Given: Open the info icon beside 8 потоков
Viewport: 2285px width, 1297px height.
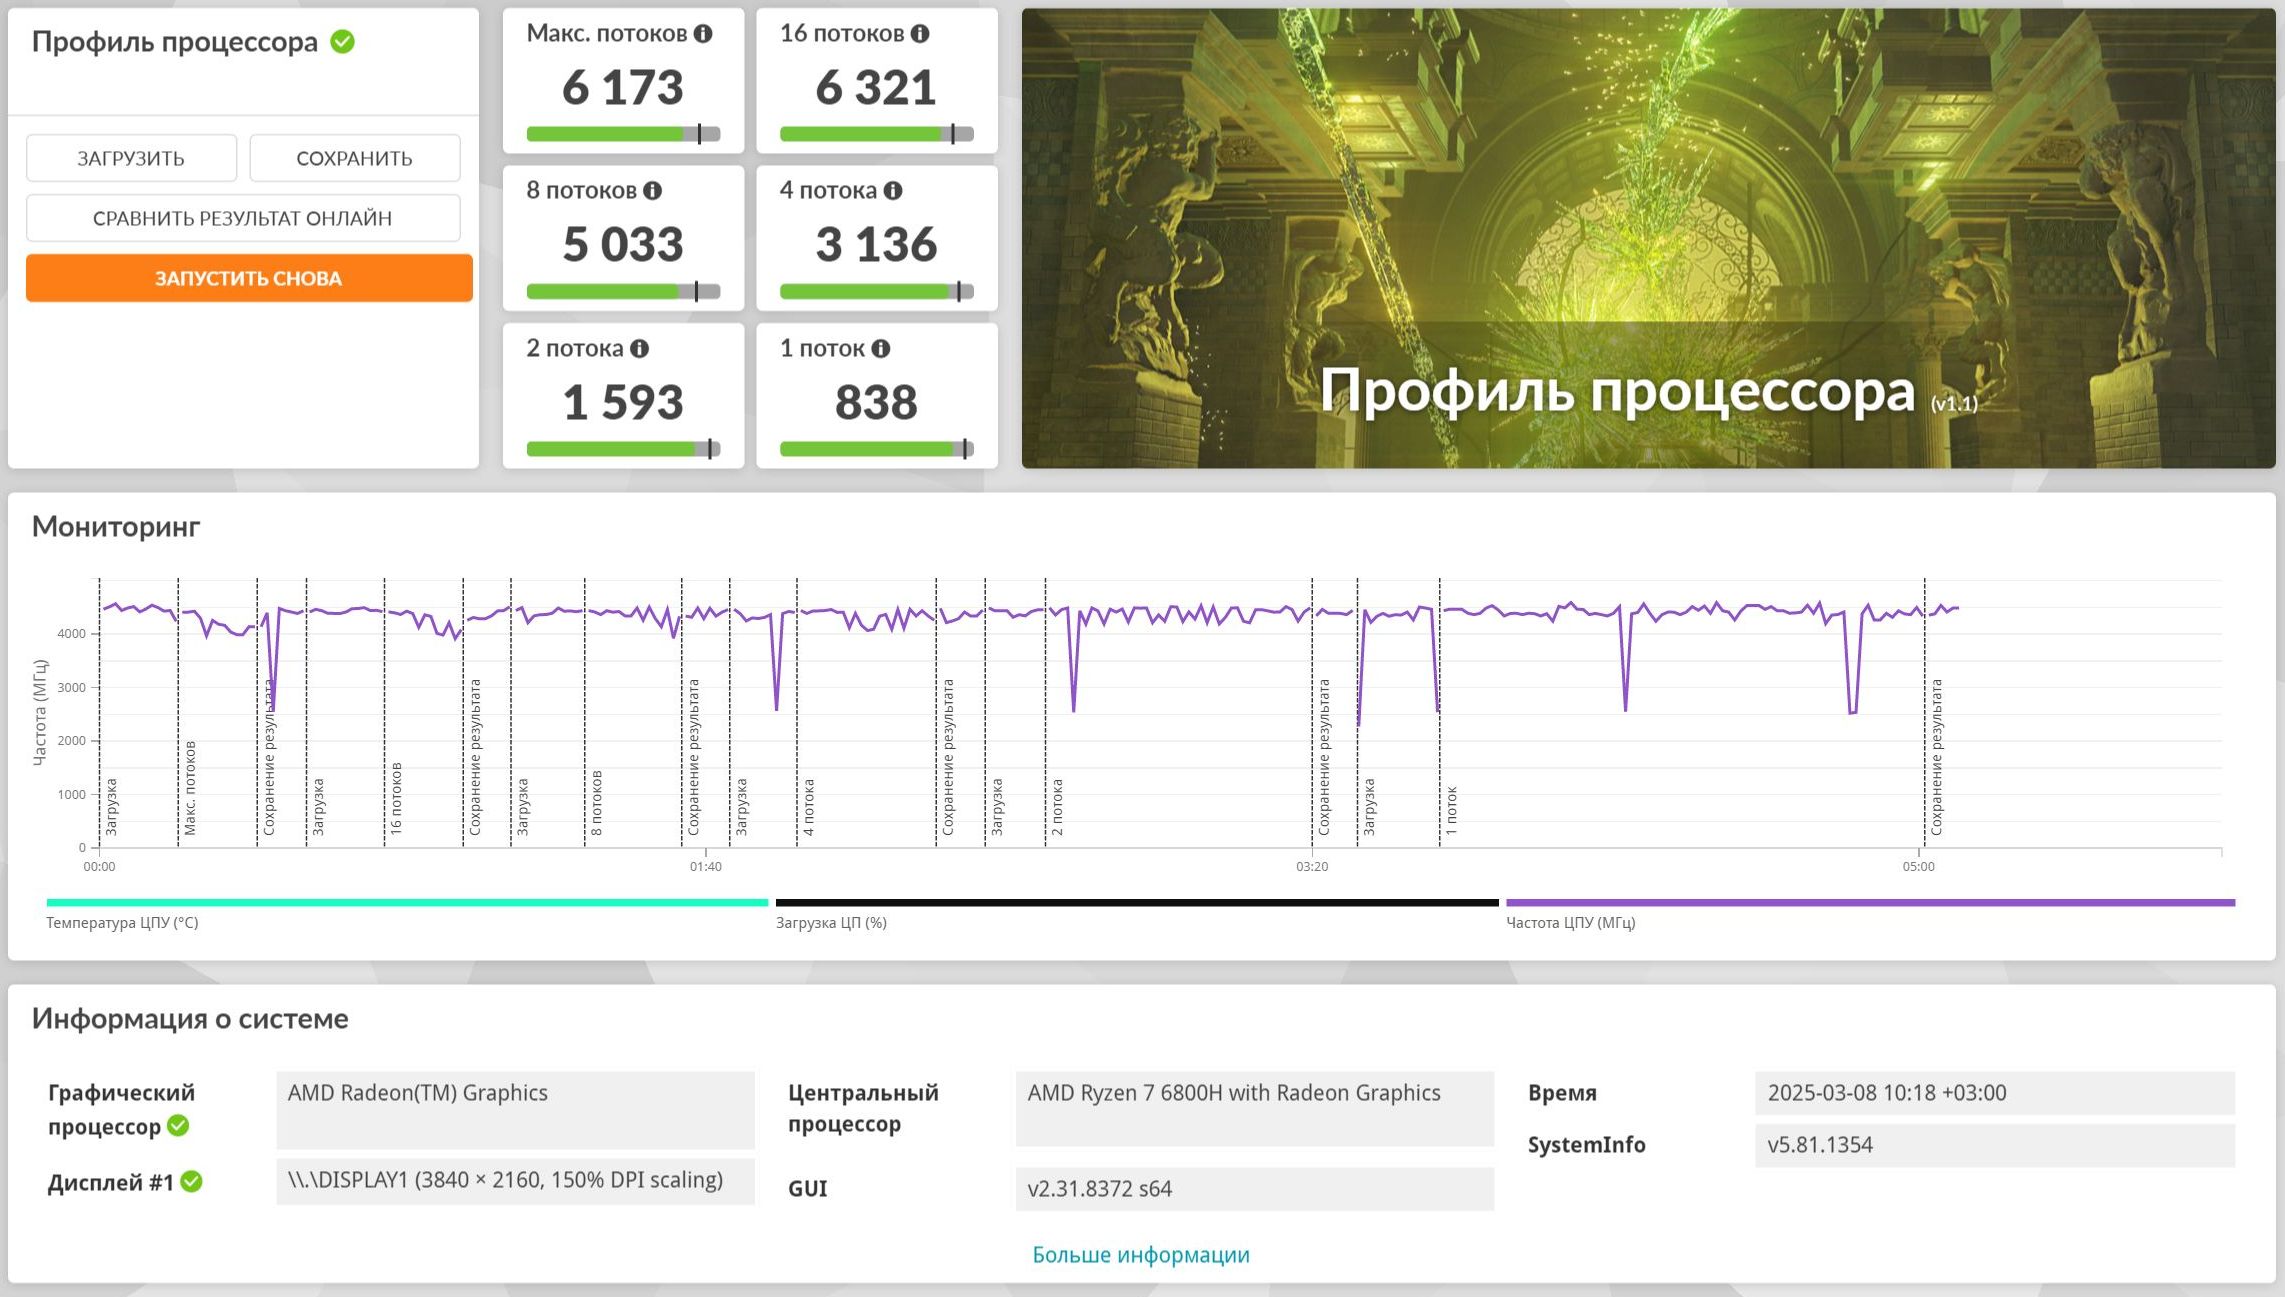Looking at the screenshot, I should point(652,191).
